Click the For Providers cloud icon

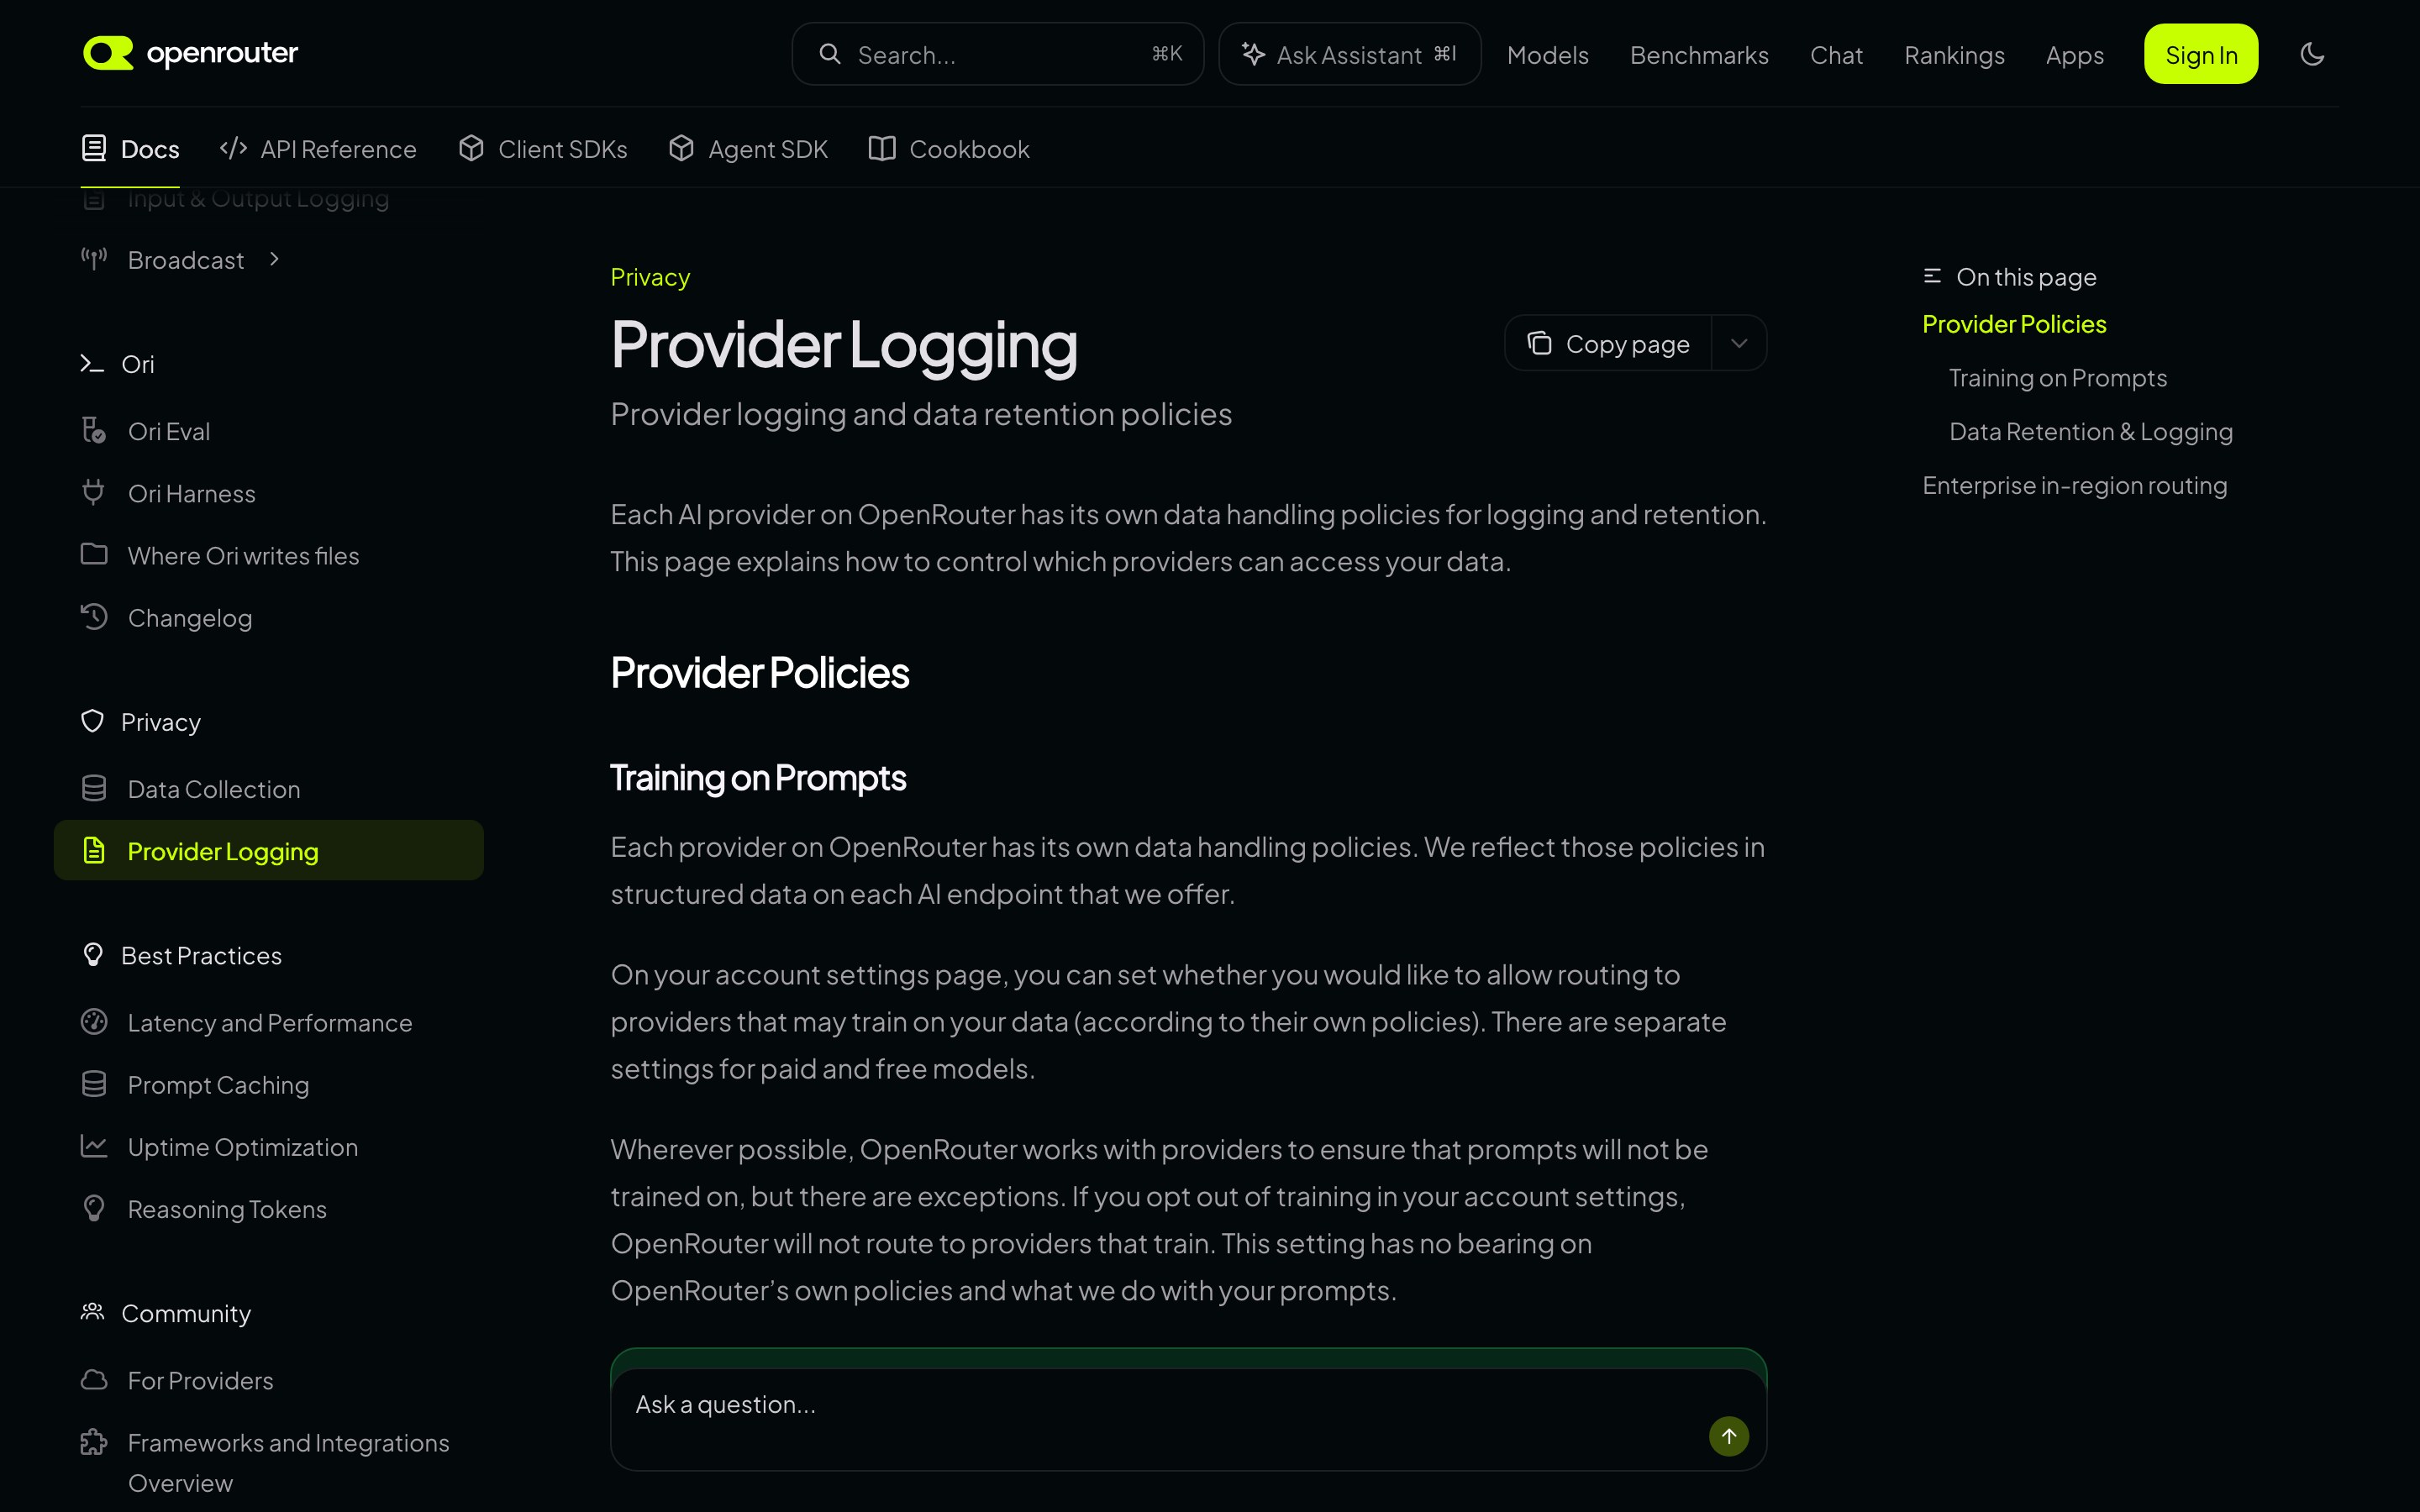click(x=94, y=1380)
